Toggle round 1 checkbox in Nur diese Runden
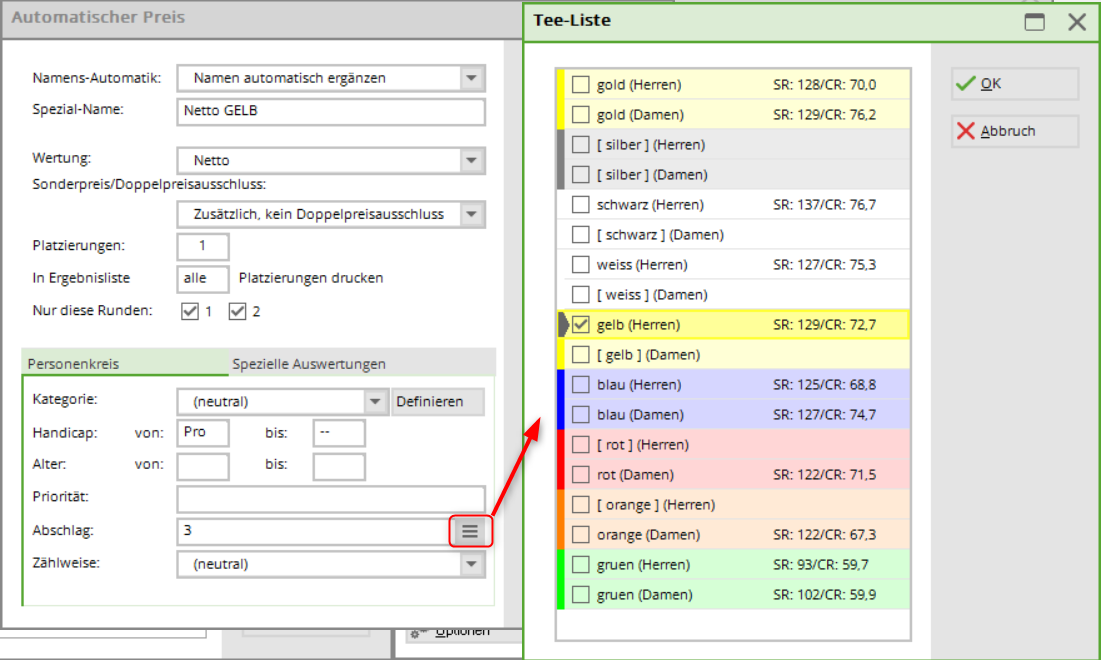This screenshot has width=1101, height=660. pos(190,311)
